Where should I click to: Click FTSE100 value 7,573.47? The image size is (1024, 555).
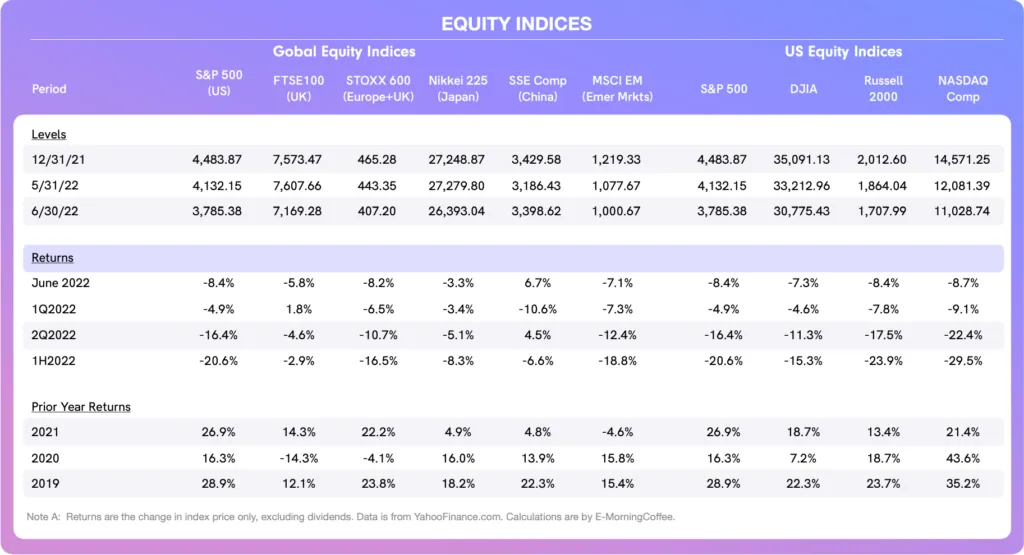[297, 159]
